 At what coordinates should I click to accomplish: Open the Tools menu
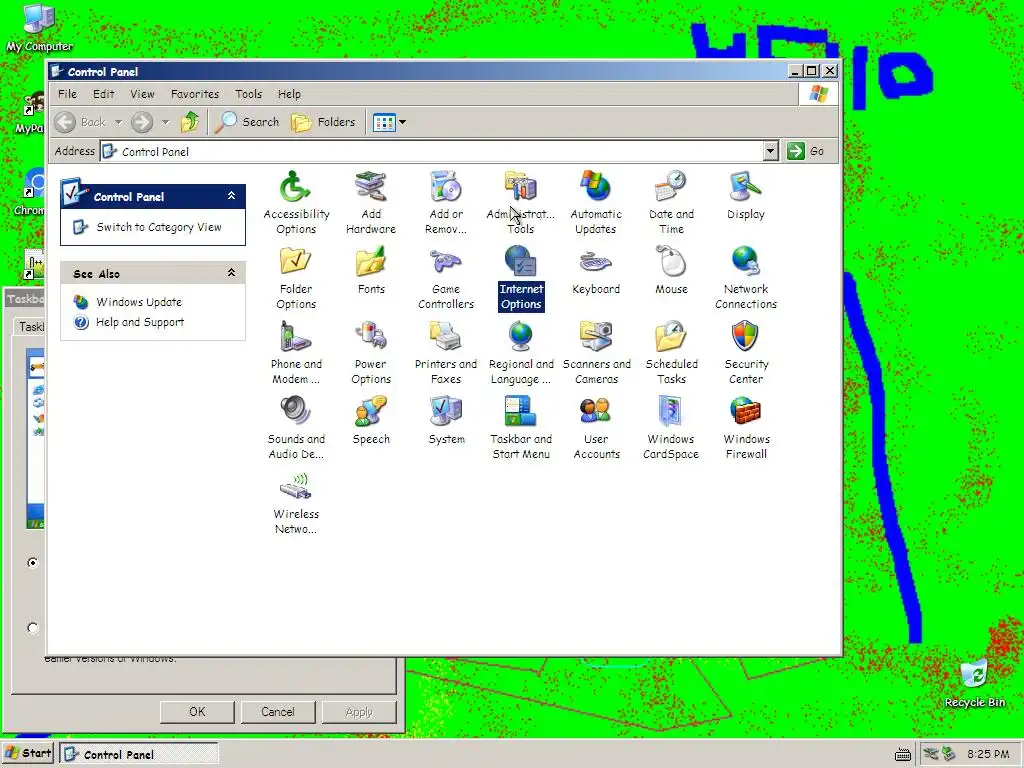coord(248,94)
